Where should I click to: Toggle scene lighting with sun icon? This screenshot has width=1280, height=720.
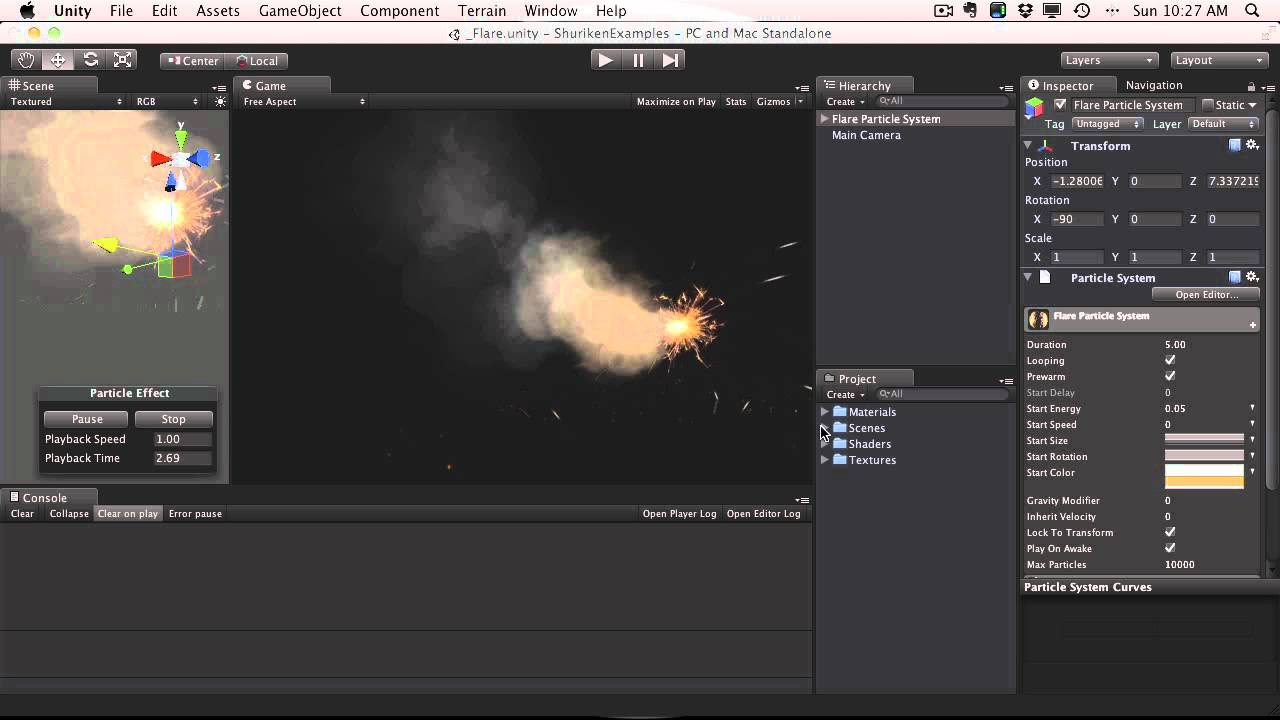point(219,101)
